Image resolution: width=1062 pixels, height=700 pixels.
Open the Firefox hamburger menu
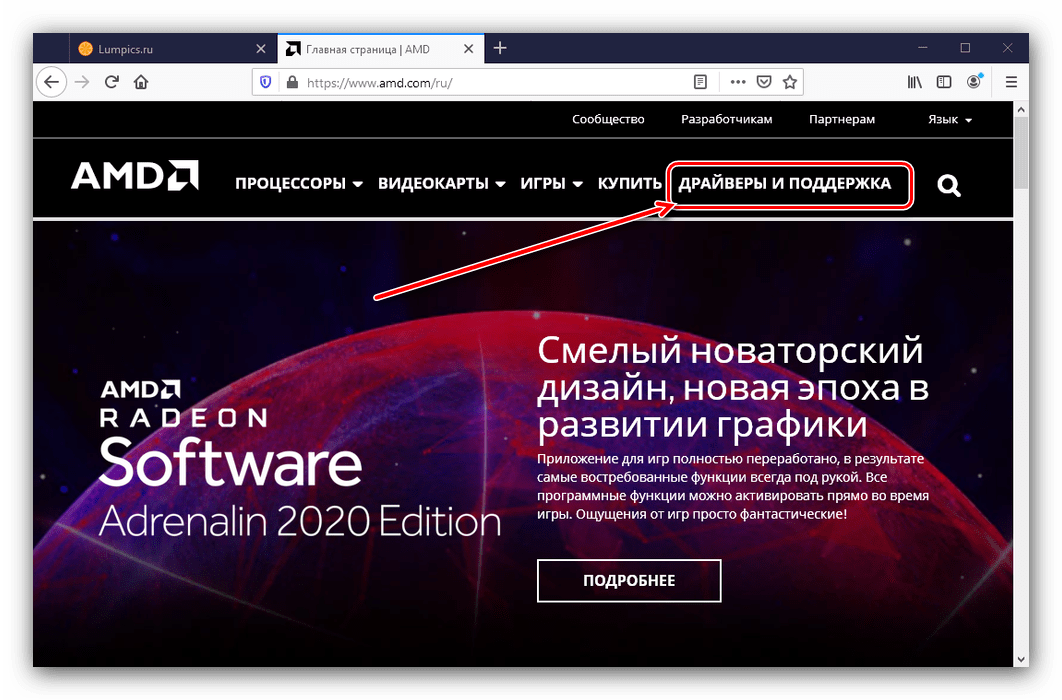[1011, 82]
